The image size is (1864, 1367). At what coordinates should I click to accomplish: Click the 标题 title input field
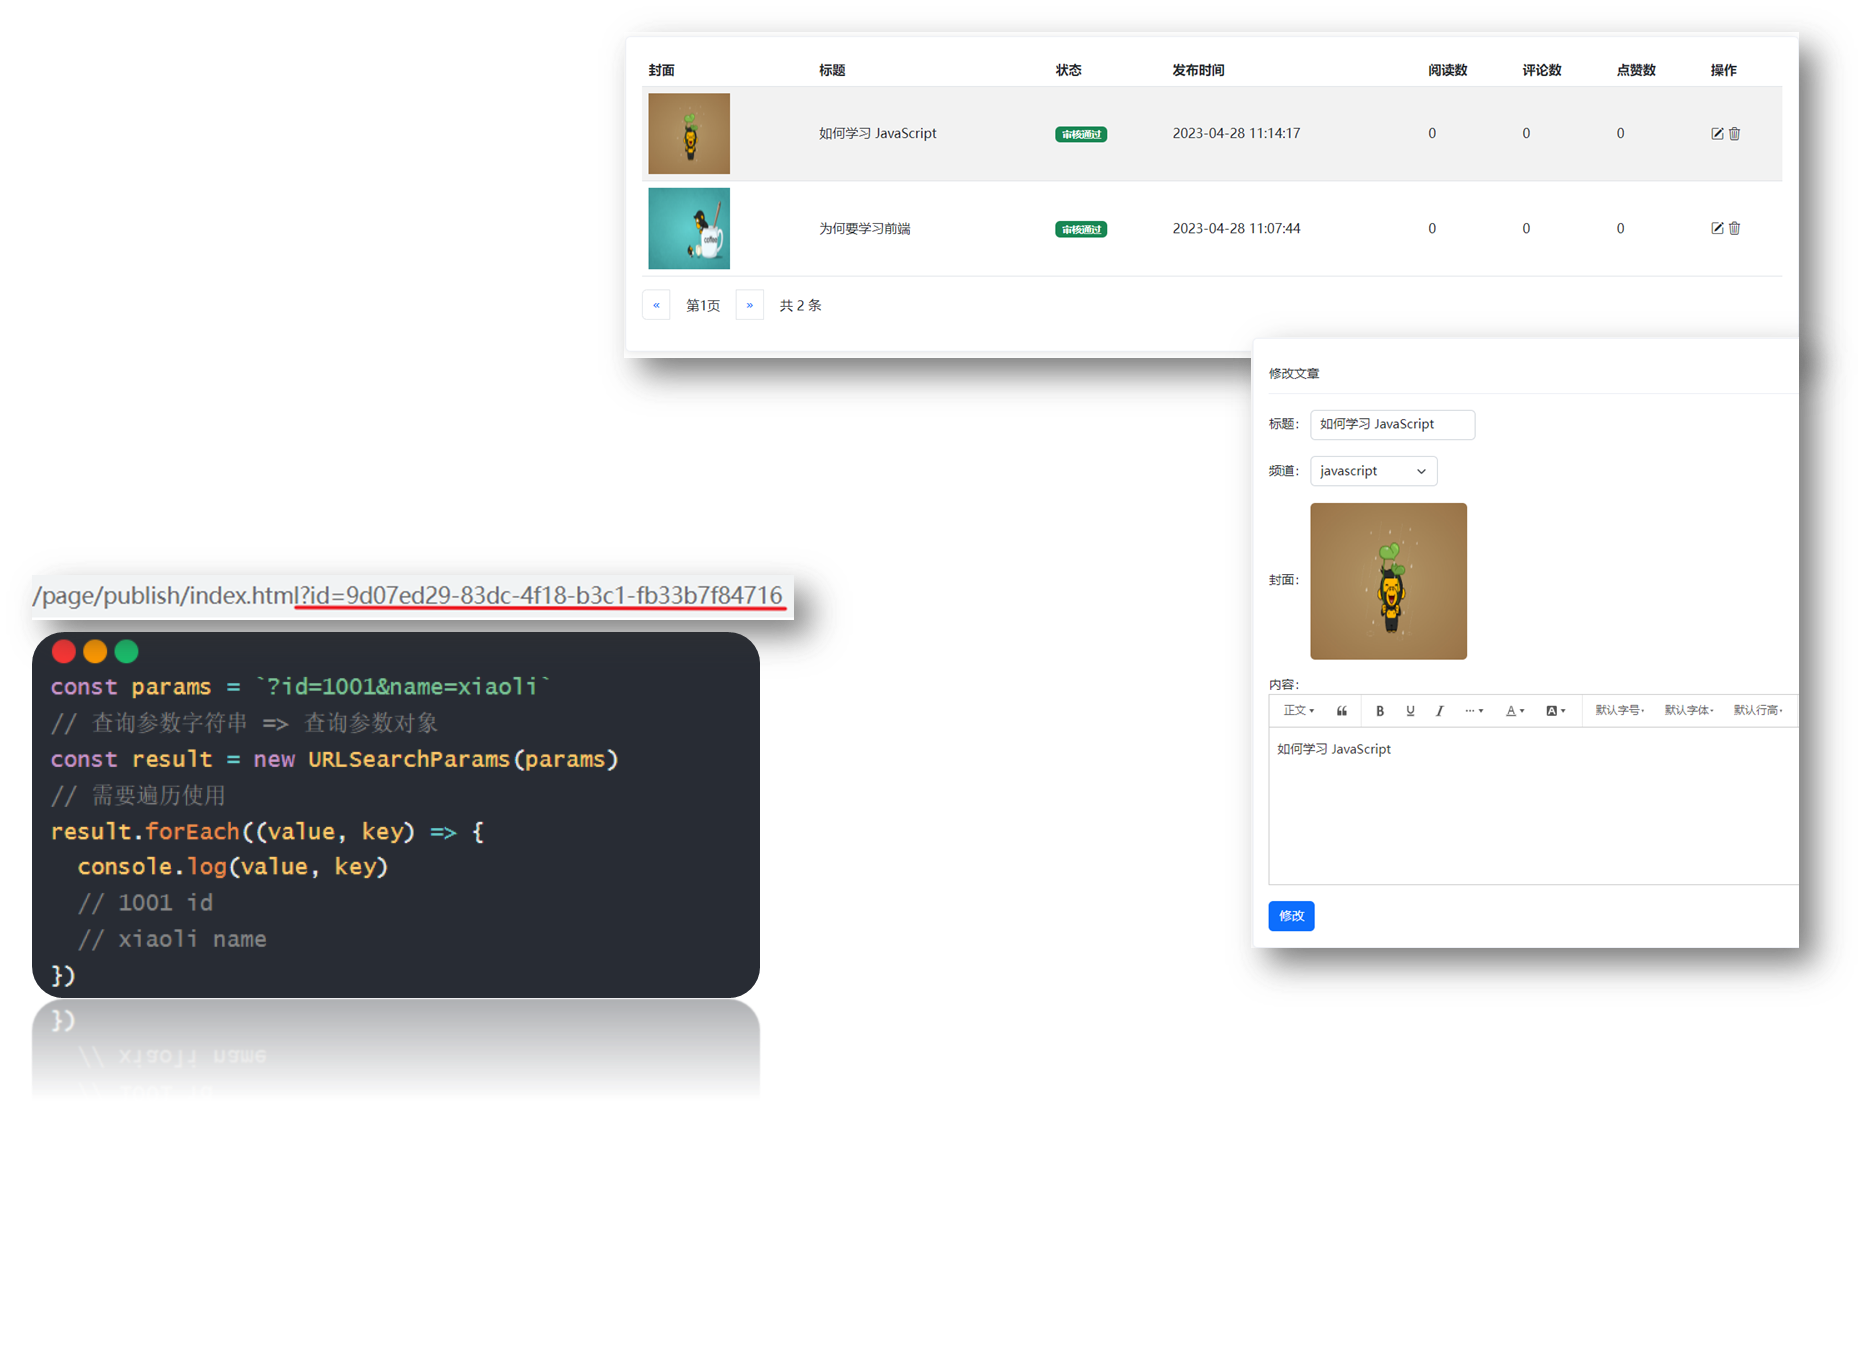[1392, 424]
